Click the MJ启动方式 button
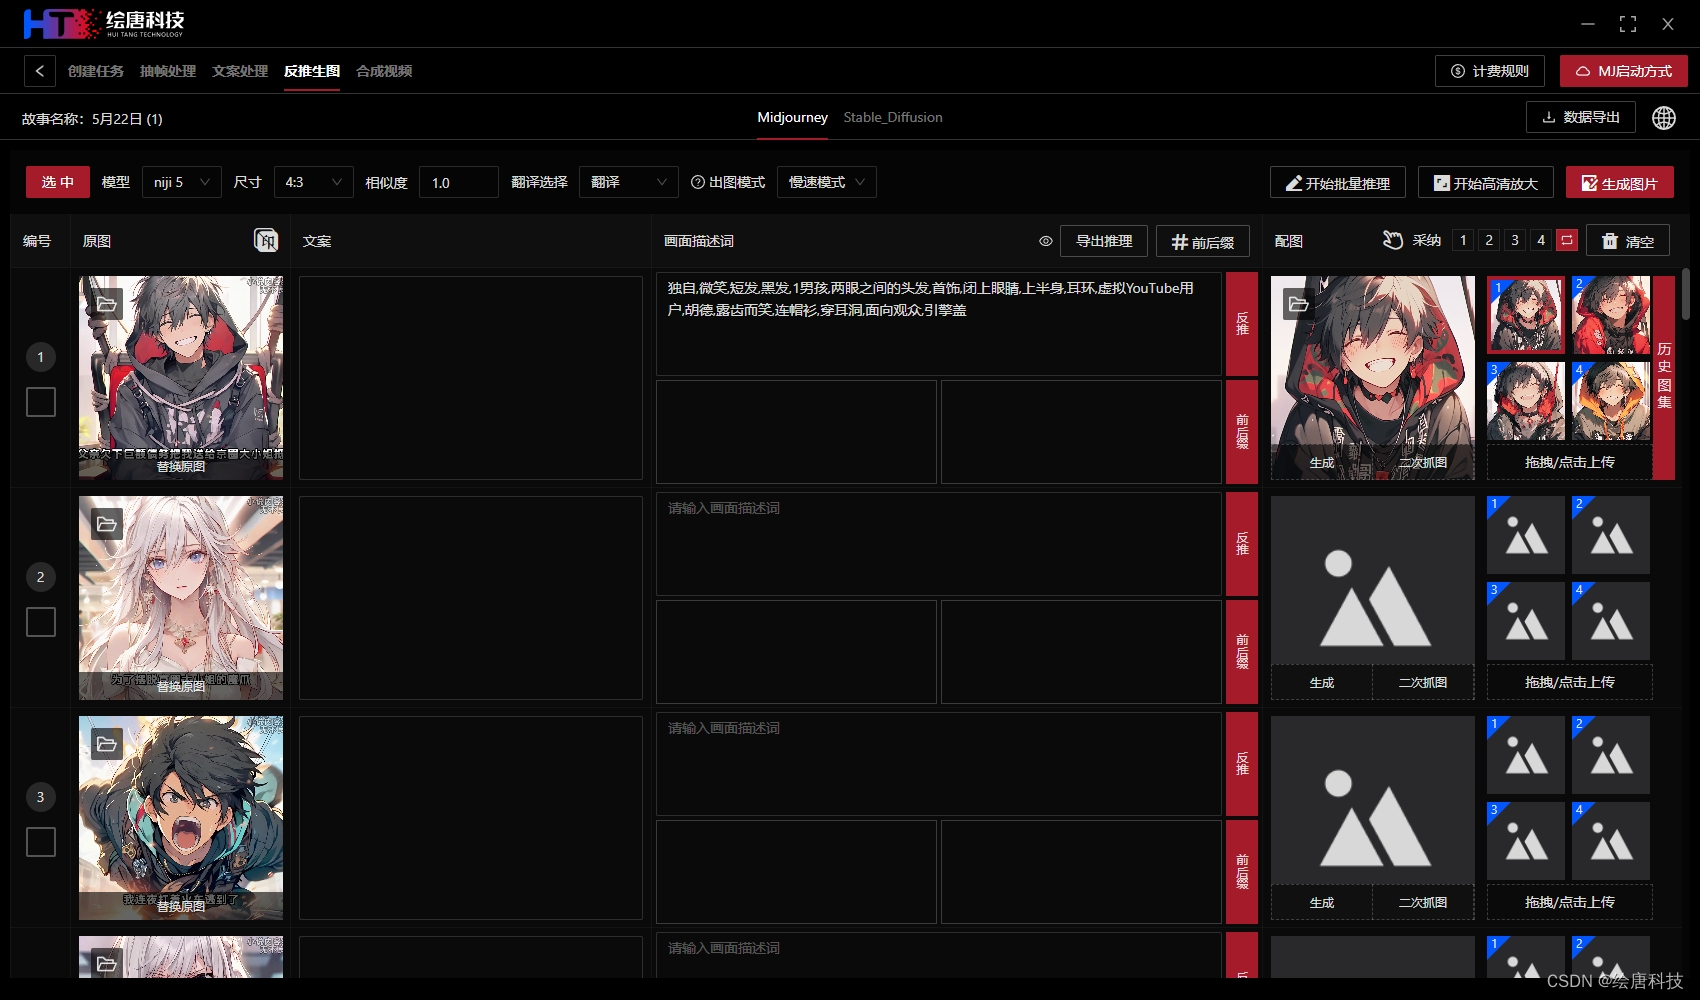1700x1000 pixels. pyautogui.click(x=1624, y=71)
